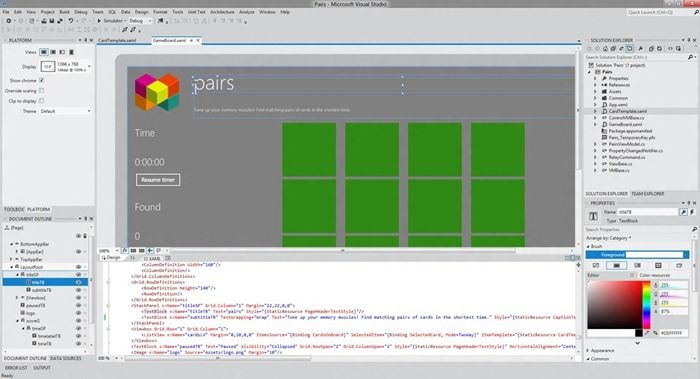Viewport: 700px width, 379px height.
Task: Select the solid color brush icon
Action: (617, 266)
